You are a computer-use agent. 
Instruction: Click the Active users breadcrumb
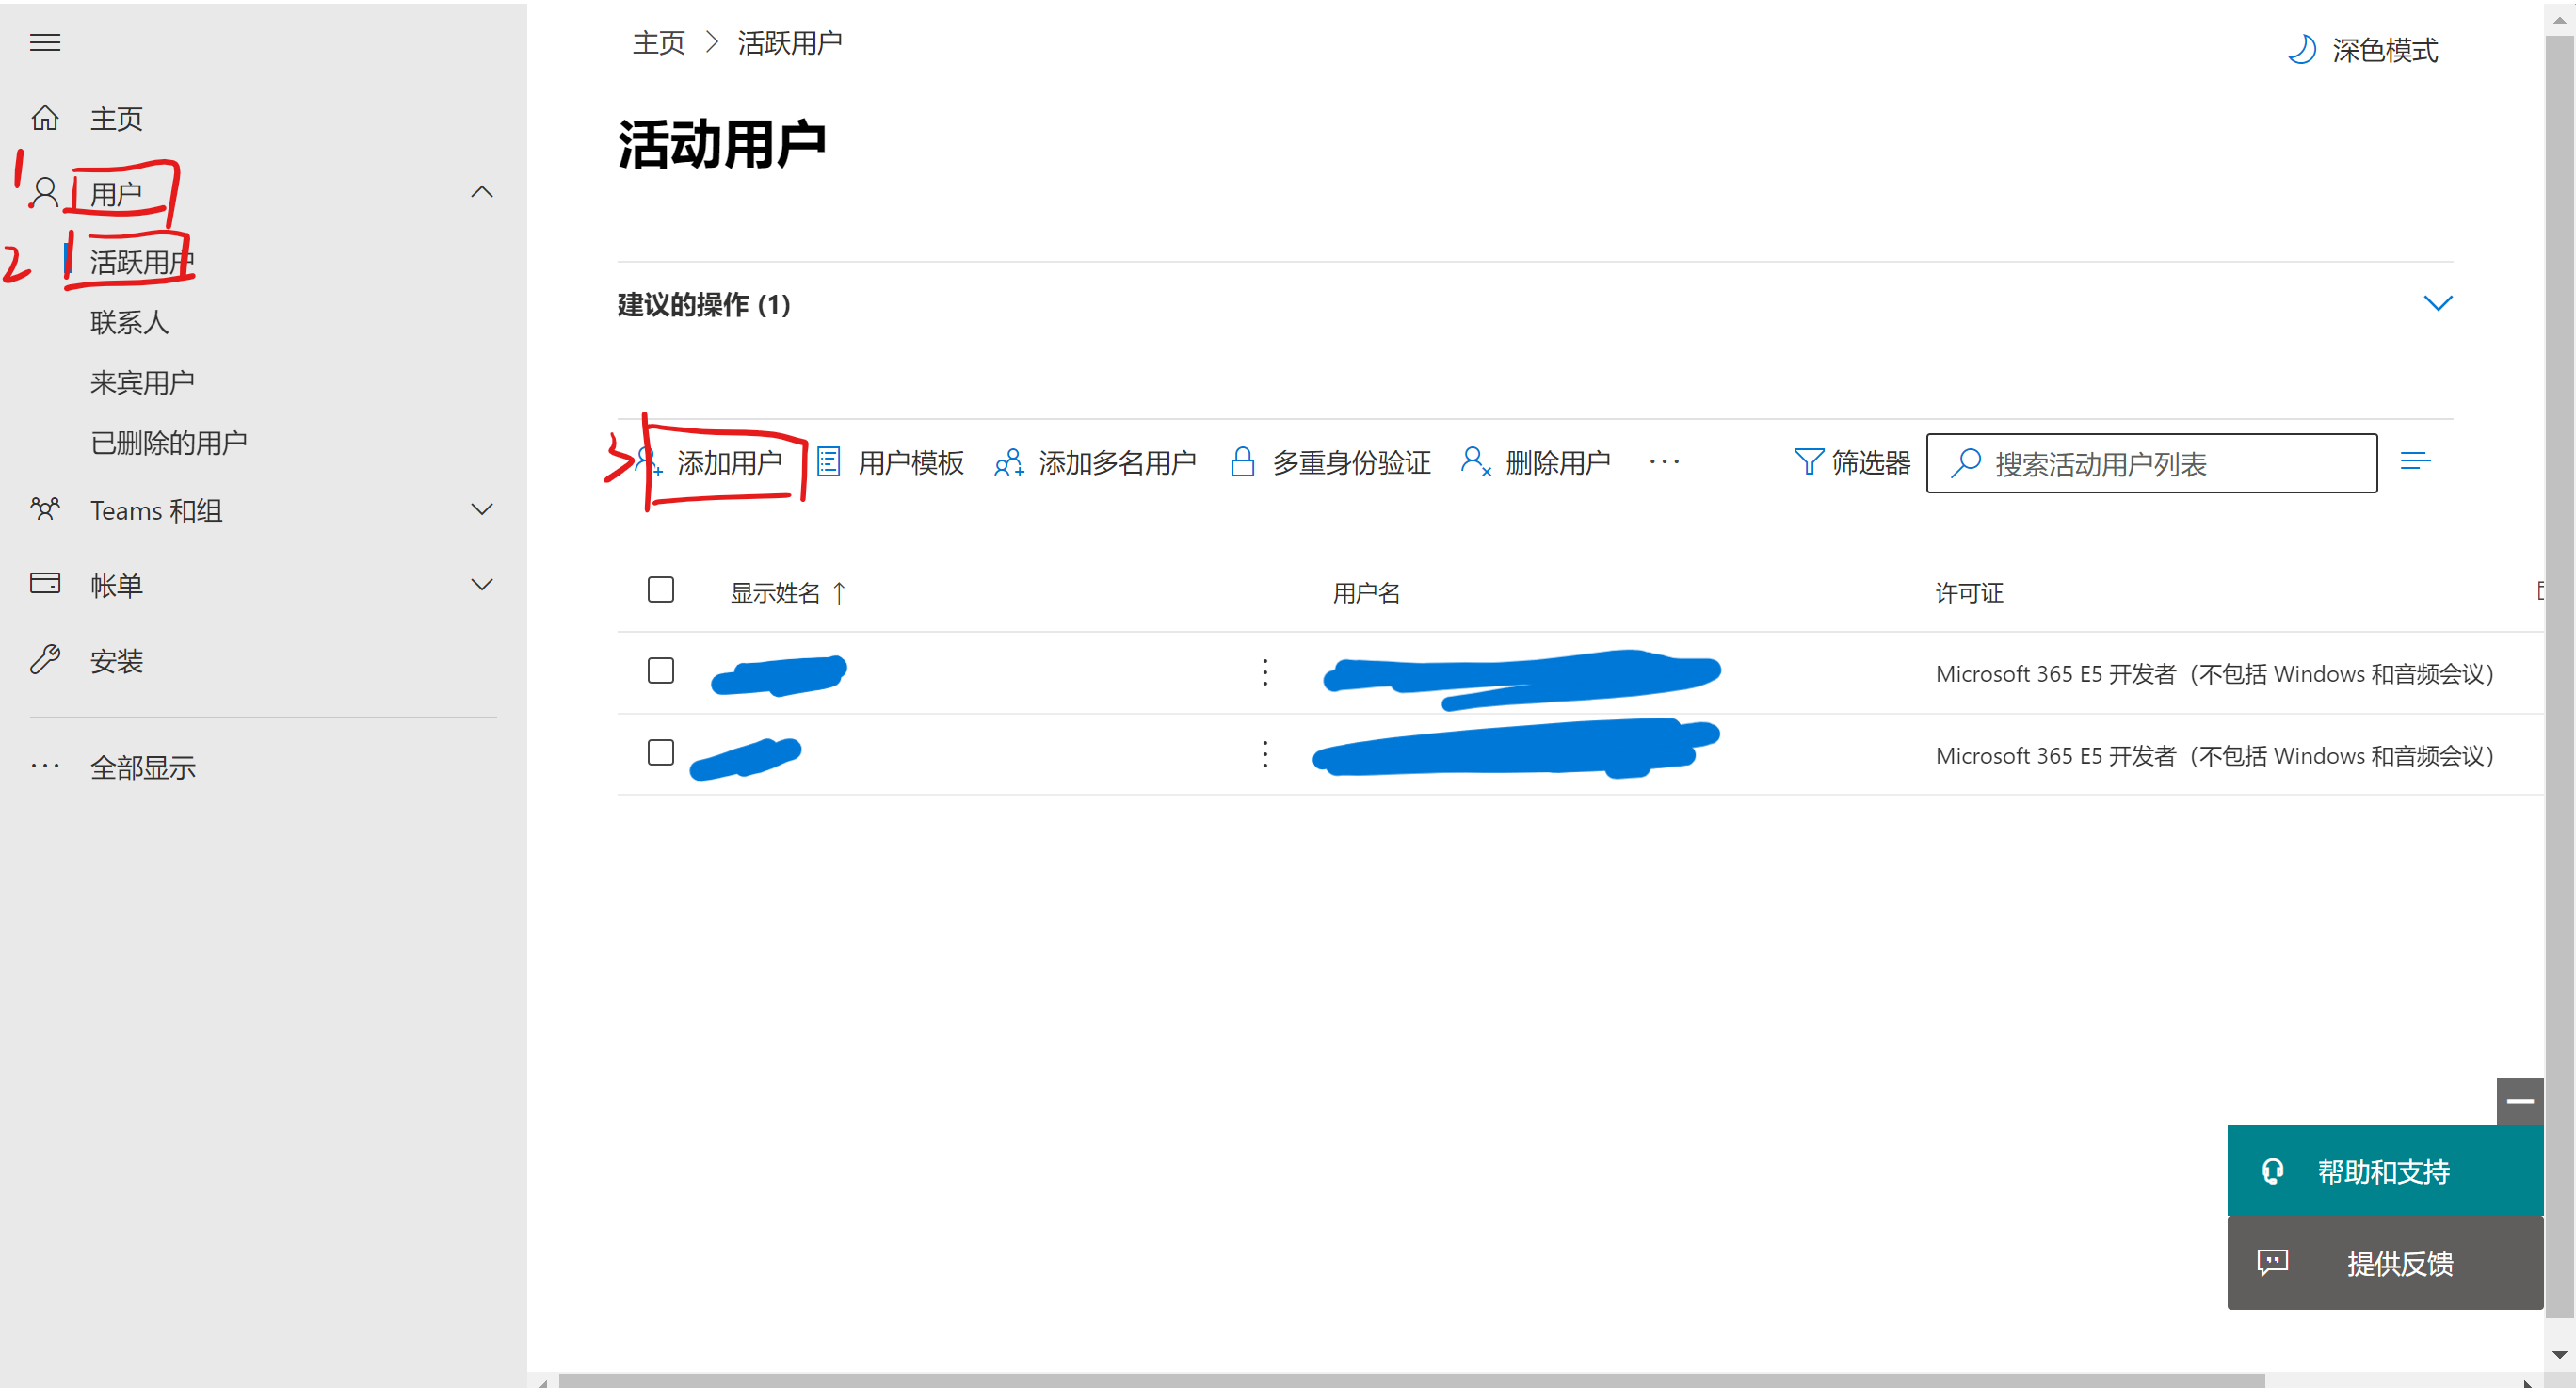pyautogui.click(x=789, y=42)
